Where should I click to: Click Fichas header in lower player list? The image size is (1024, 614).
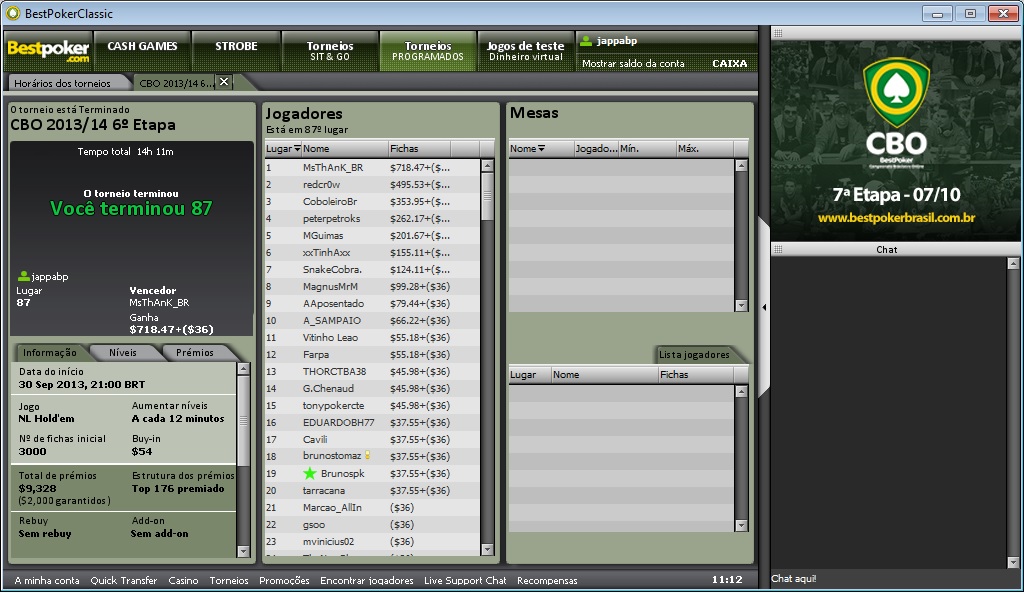(696, 375)
